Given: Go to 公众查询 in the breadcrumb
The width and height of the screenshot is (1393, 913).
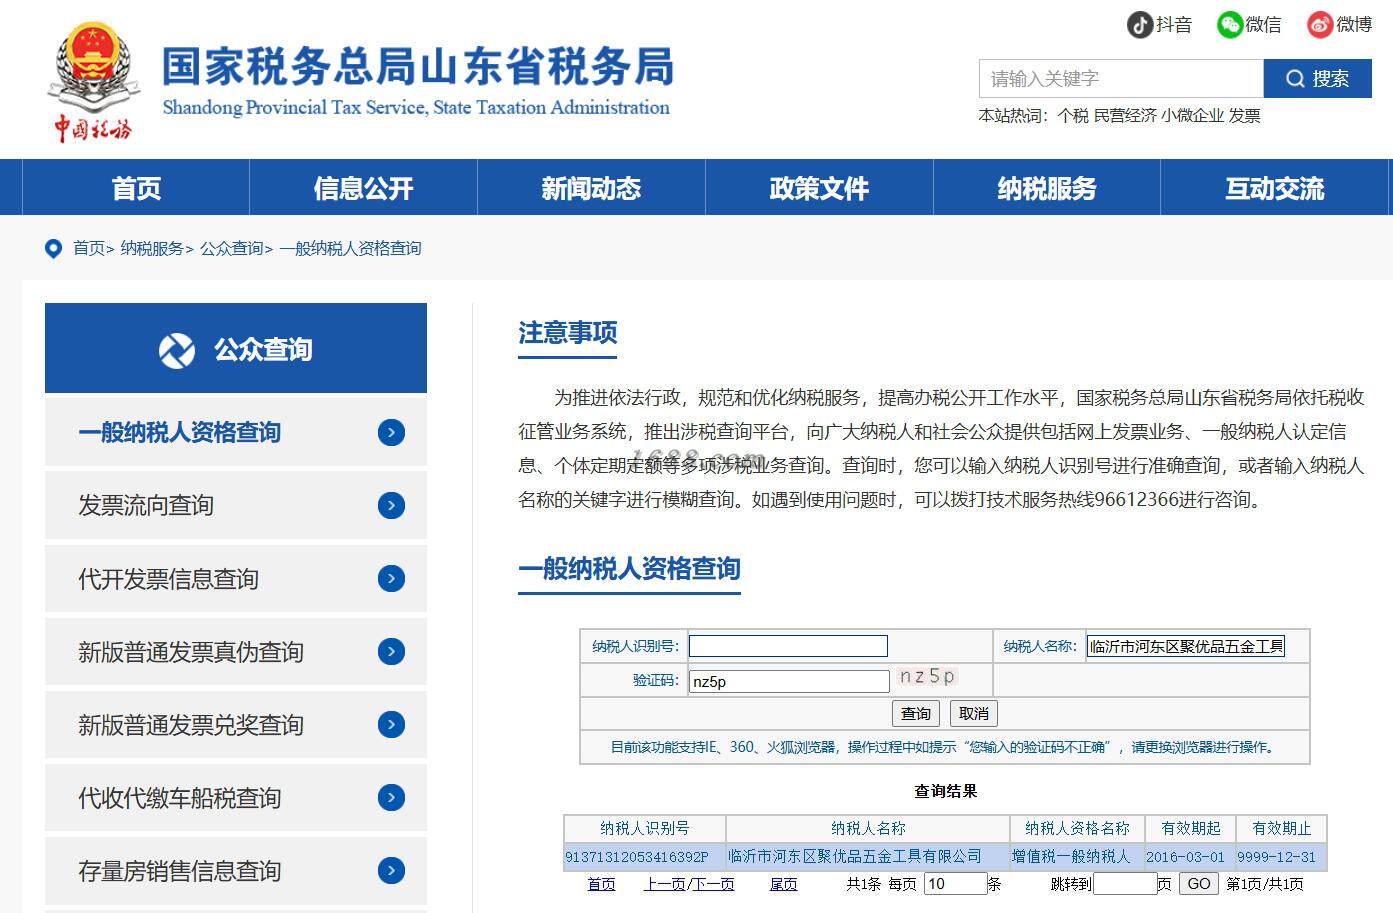Looking at the screenshot, I should [x=231, y=248].
